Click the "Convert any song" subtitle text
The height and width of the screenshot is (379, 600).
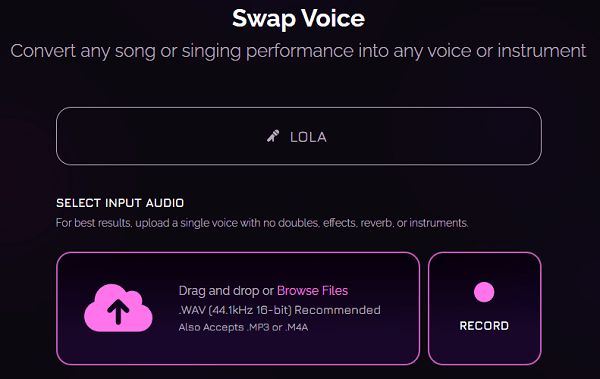coord(298,51)
